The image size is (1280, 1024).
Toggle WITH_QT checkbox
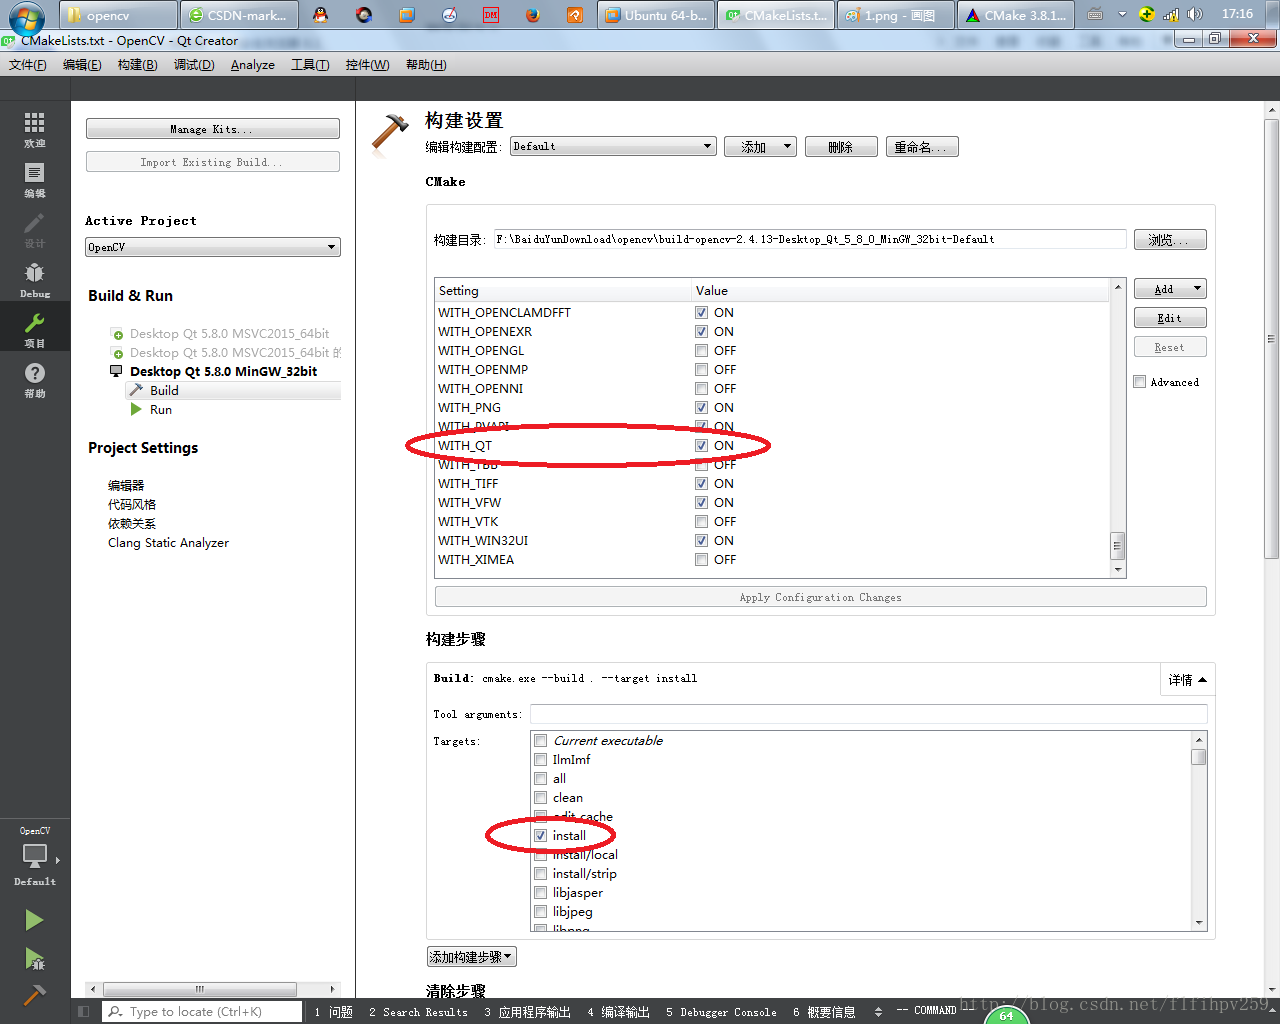point(701,446)
